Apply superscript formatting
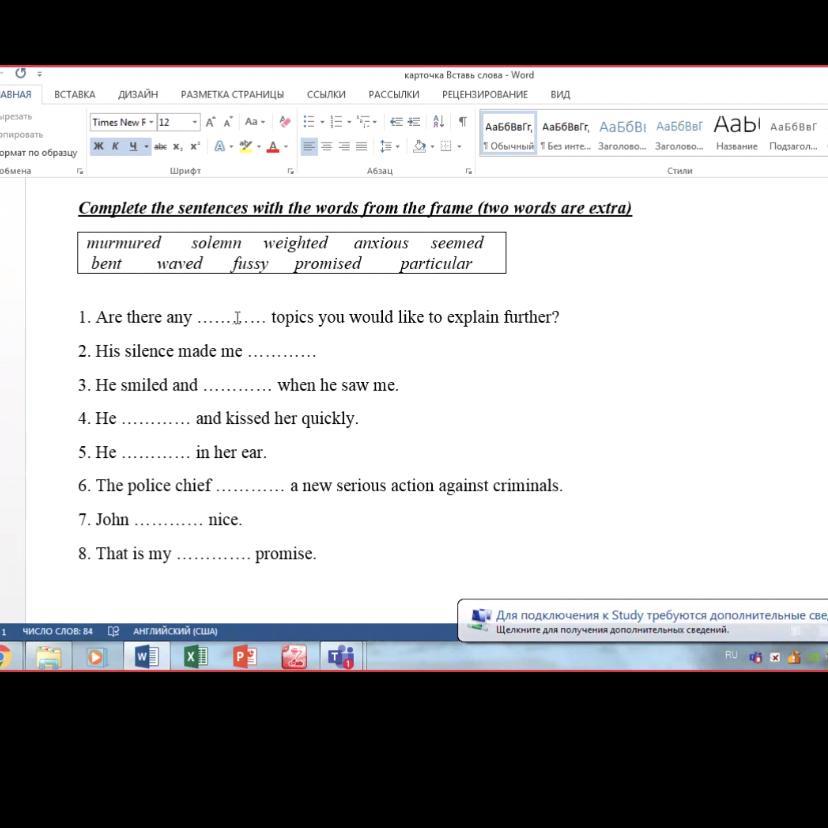This screenshot has height=828, width=828. pos(195,146)
